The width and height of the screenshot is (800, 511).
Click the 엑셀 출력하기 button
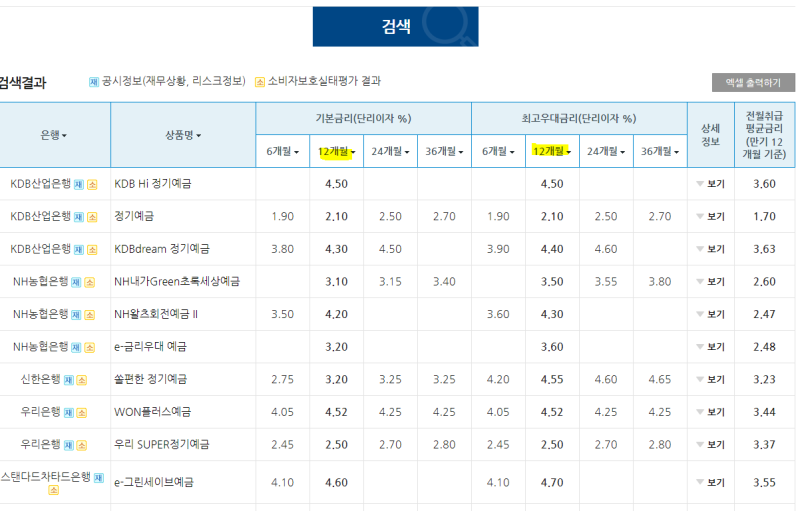coord(753,83)
